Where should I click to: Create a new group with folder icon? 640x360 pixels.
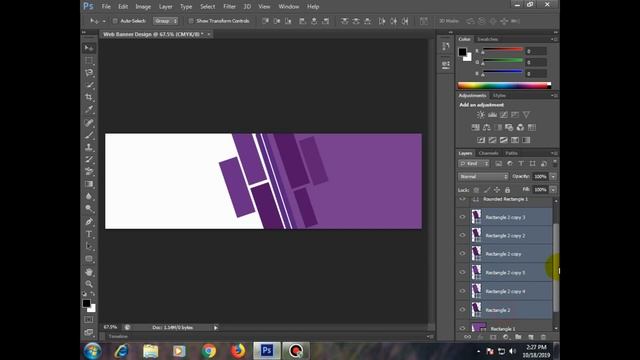[x=518, y=337]
